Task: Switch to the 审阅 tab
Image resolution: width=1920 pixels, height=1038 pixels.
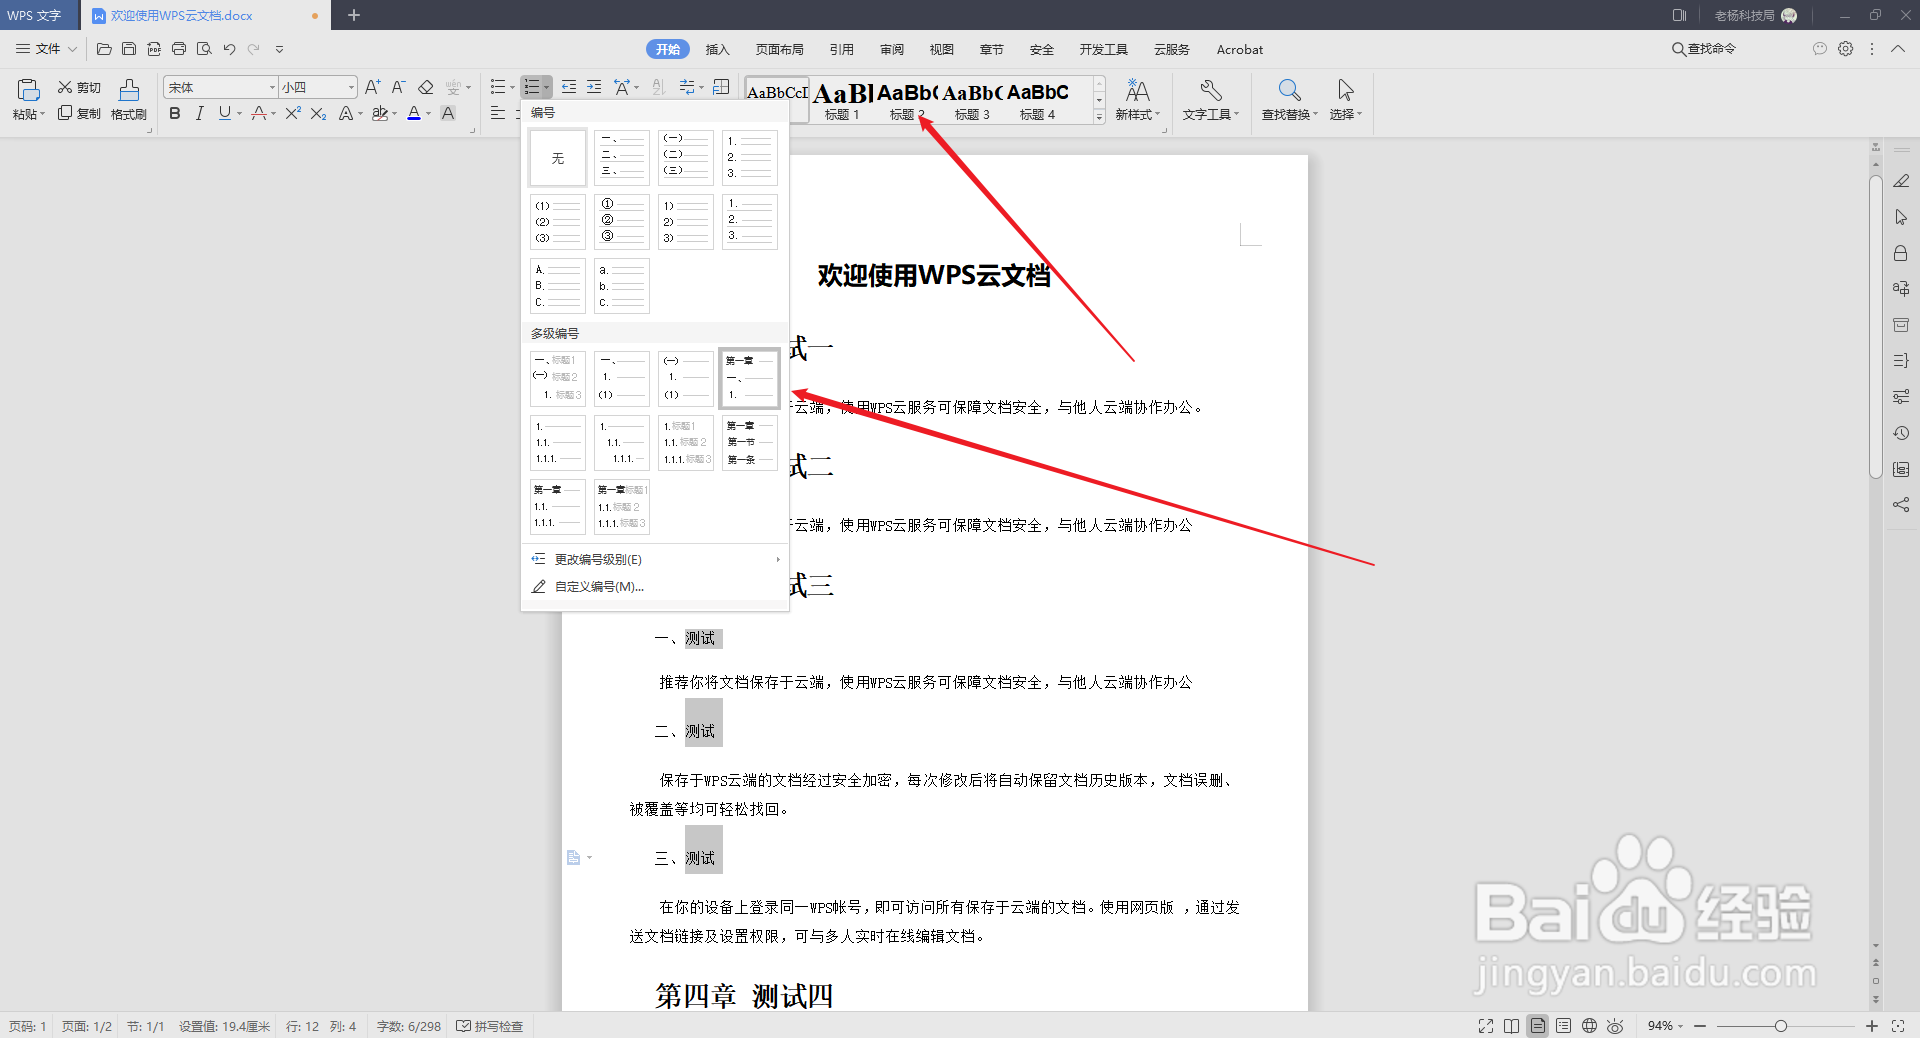Action: [892, 49]
